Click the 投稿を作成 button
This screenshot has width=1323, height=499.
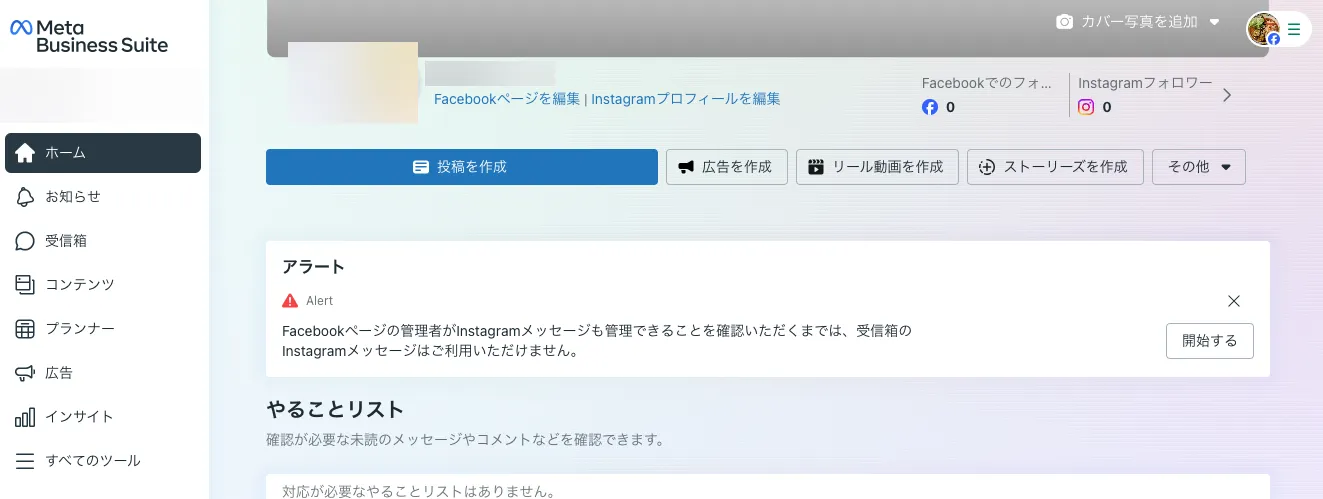[x=462, y=167]
